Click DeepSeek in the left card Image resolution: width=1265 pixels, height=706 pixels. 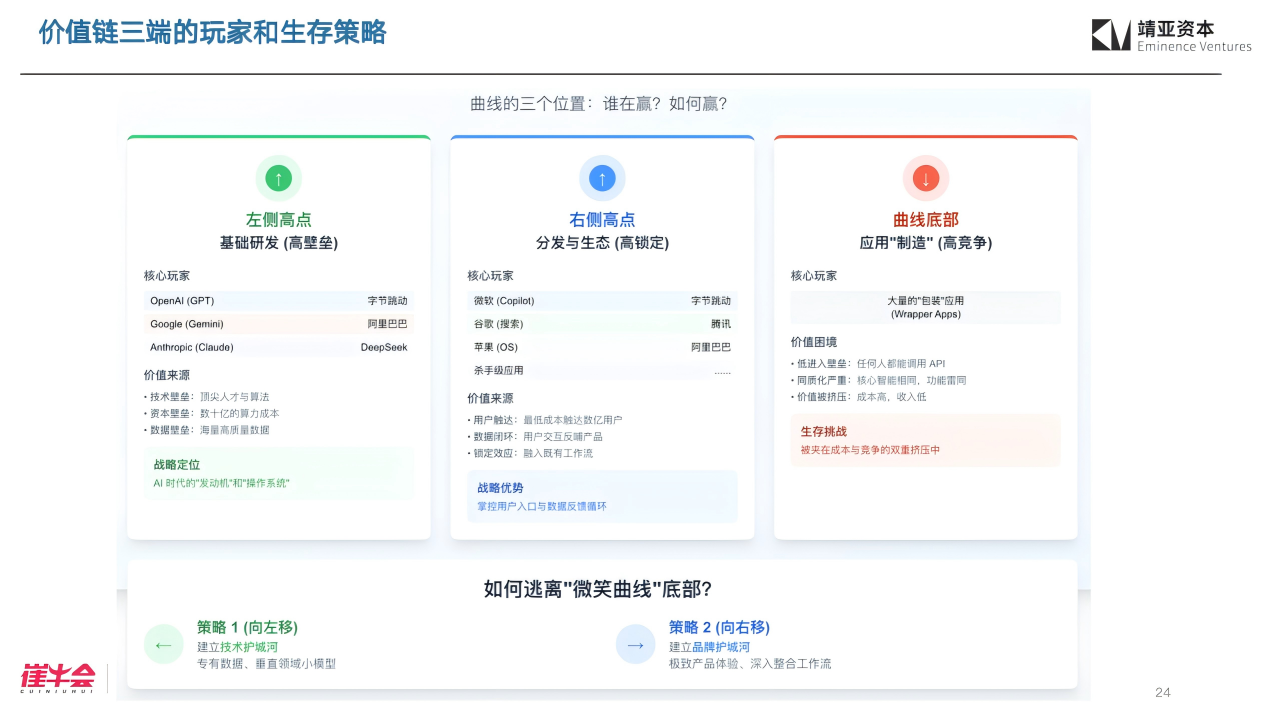[384, 348]
